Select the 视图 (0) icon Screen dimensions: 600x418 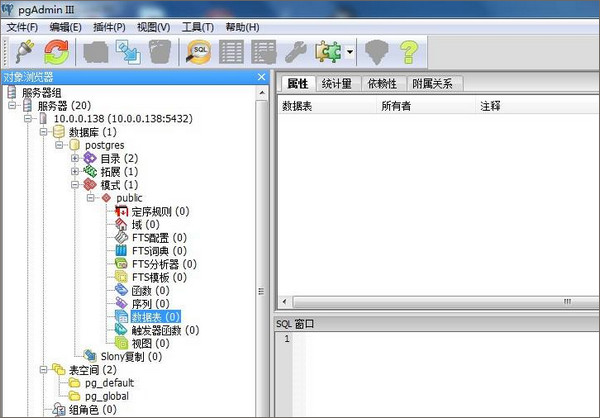click(x=121, y=343)
